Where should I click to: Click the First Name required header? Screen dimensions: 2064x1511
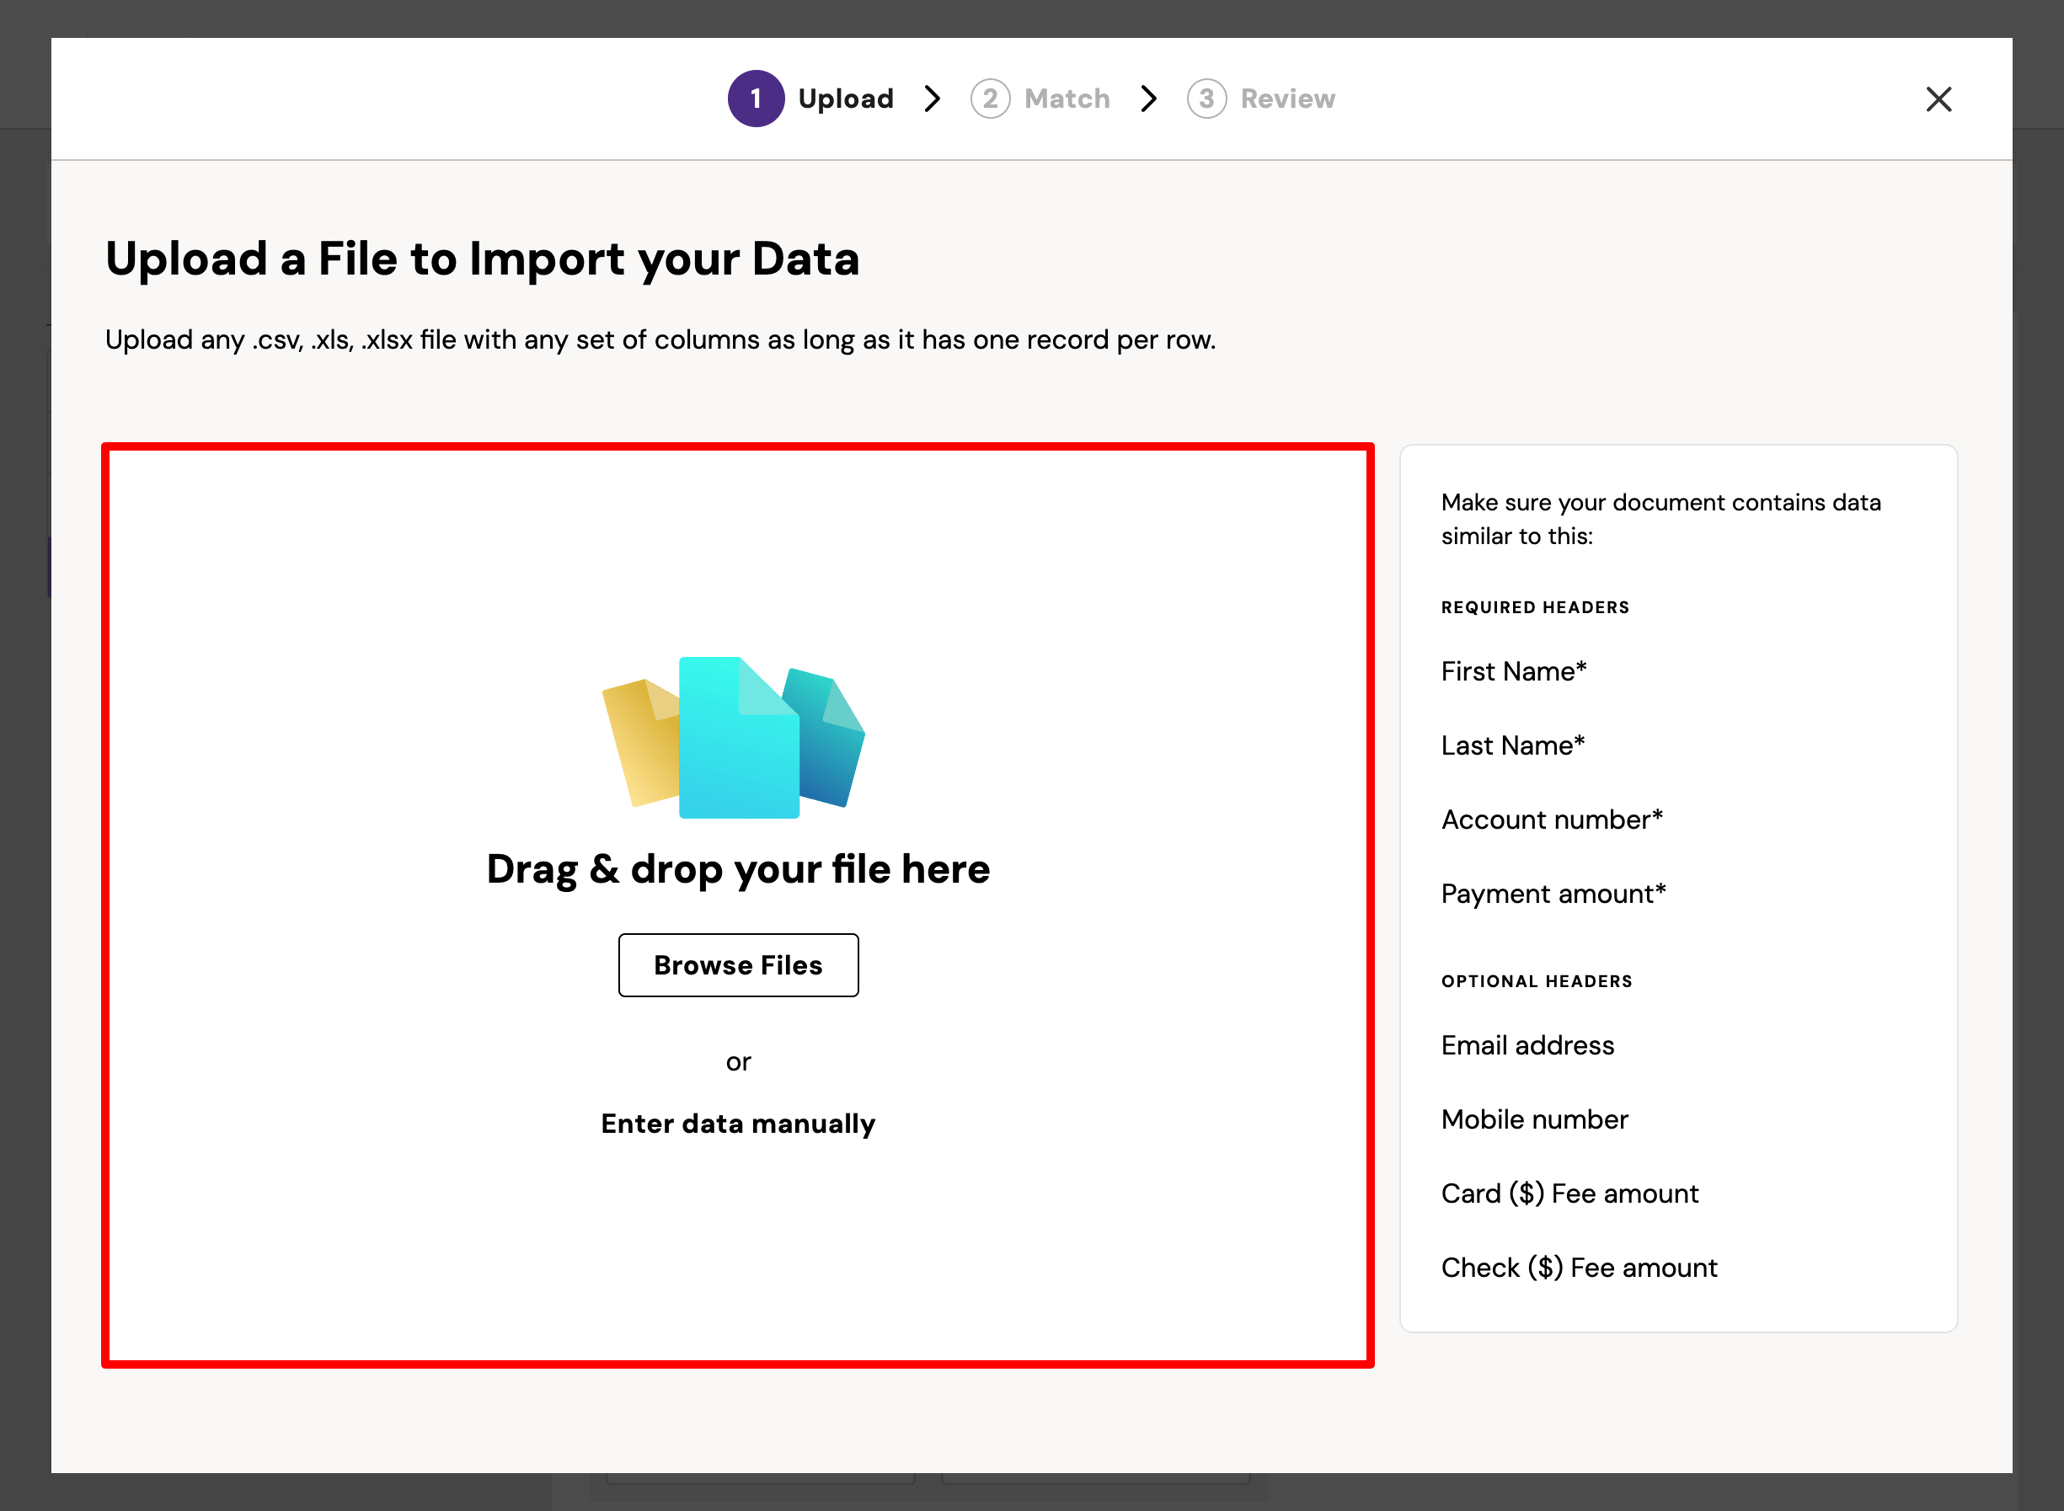coord(1513,671)
